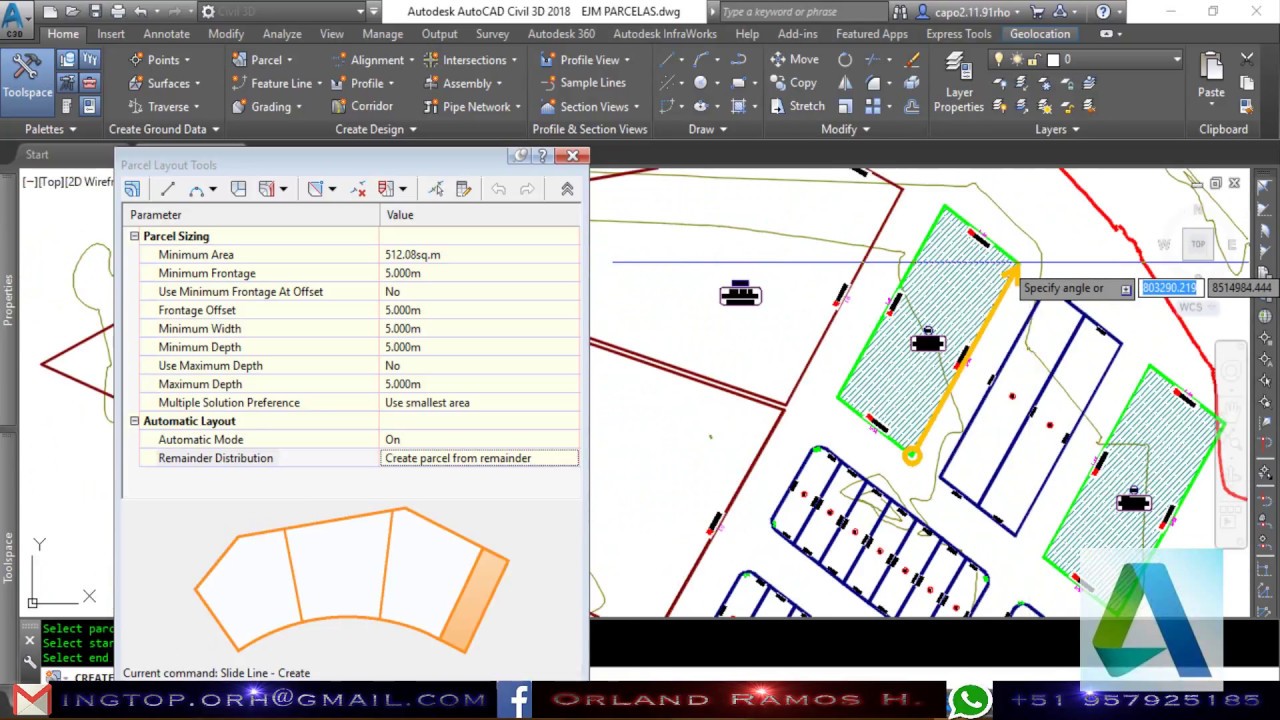
Task: Open the Survey ribbon tab
Action: (492, 34)
